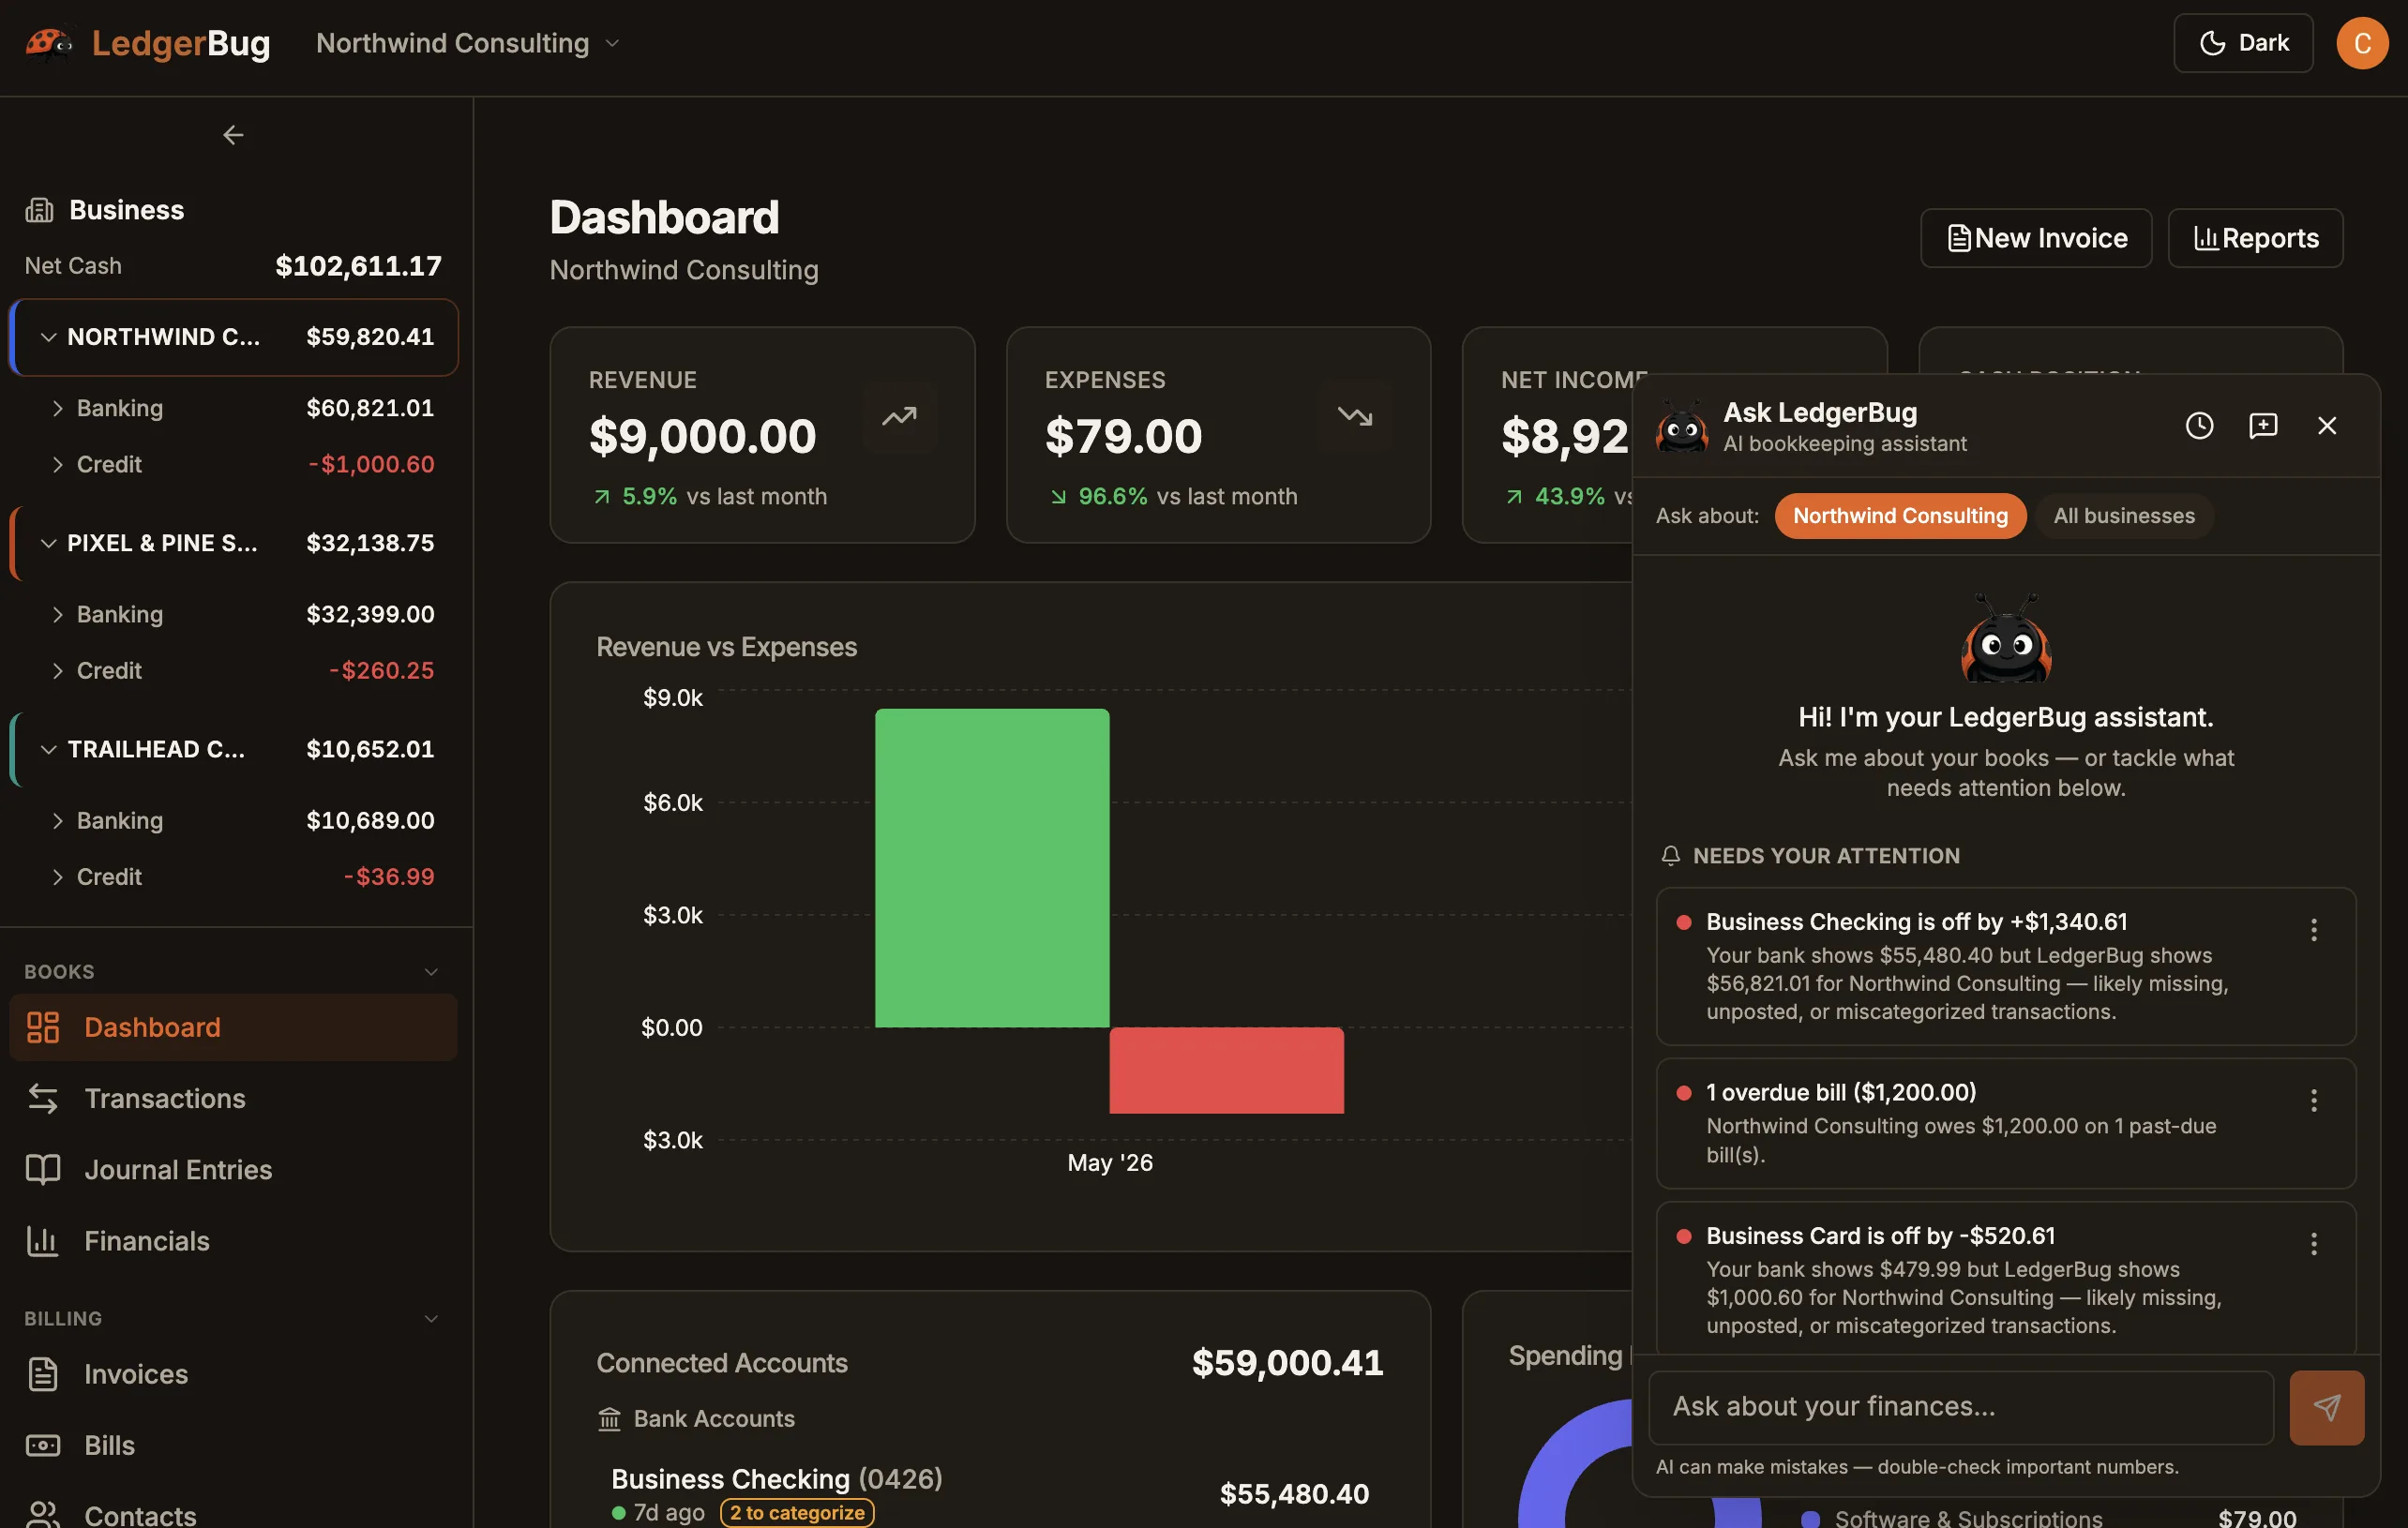Open Business Card is off alert card

[2005, 1279]
